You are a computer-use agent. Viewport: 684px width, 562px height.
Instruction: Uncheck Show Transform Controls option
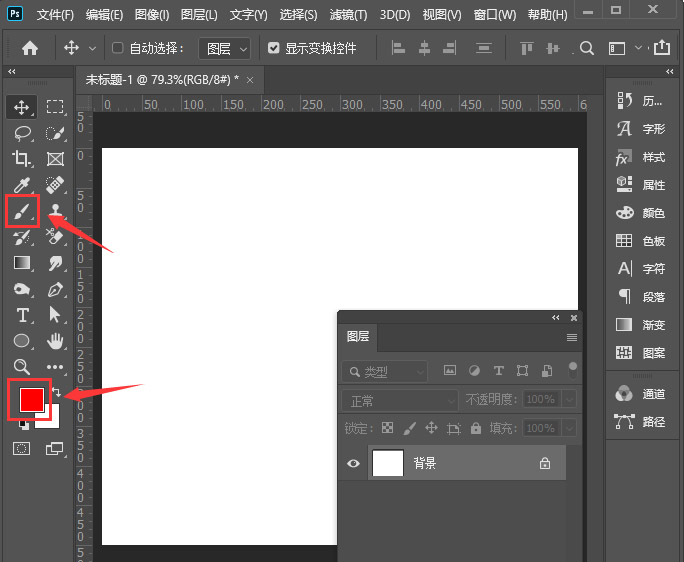click(x=274, y=48)
